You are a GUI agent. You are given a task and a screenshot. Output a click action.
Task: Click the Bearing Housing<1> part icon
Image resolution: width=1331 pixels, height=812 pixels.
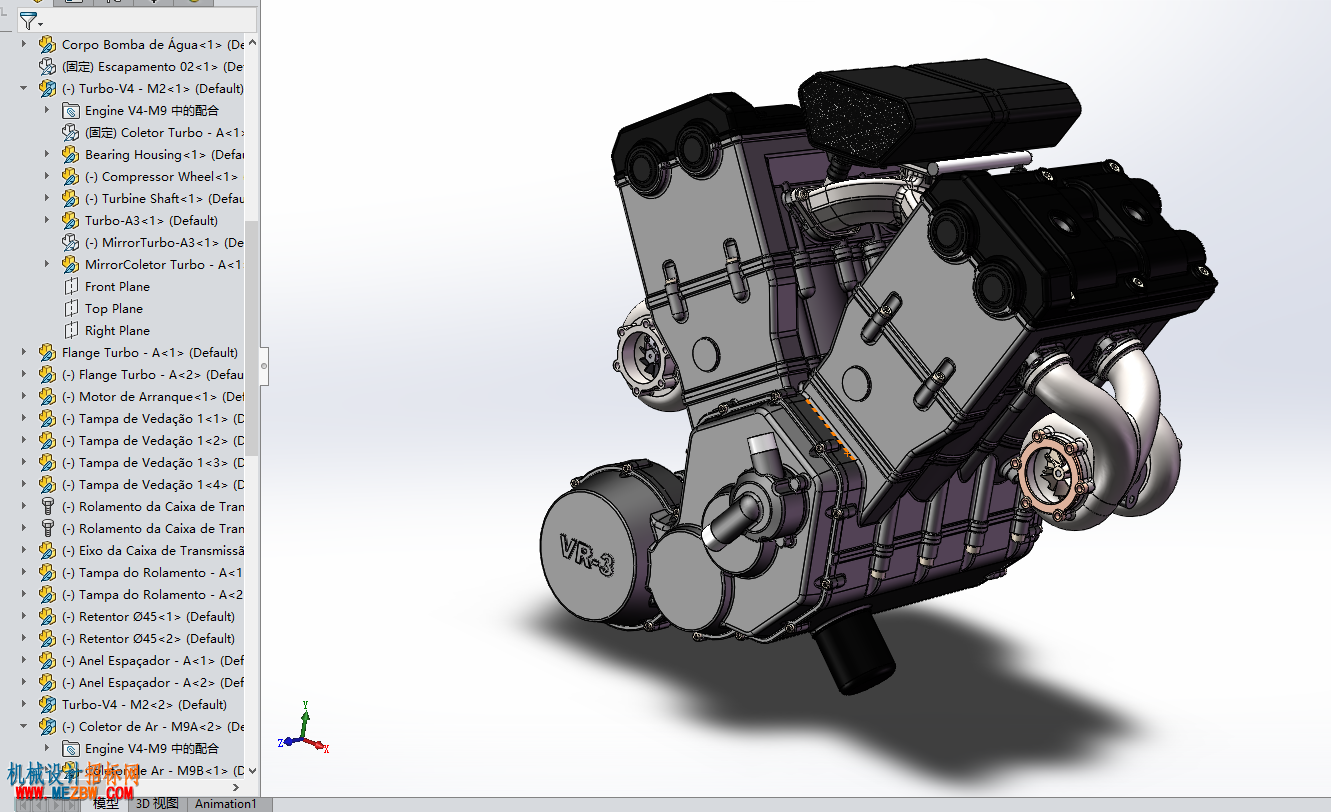tap(70, 154)
